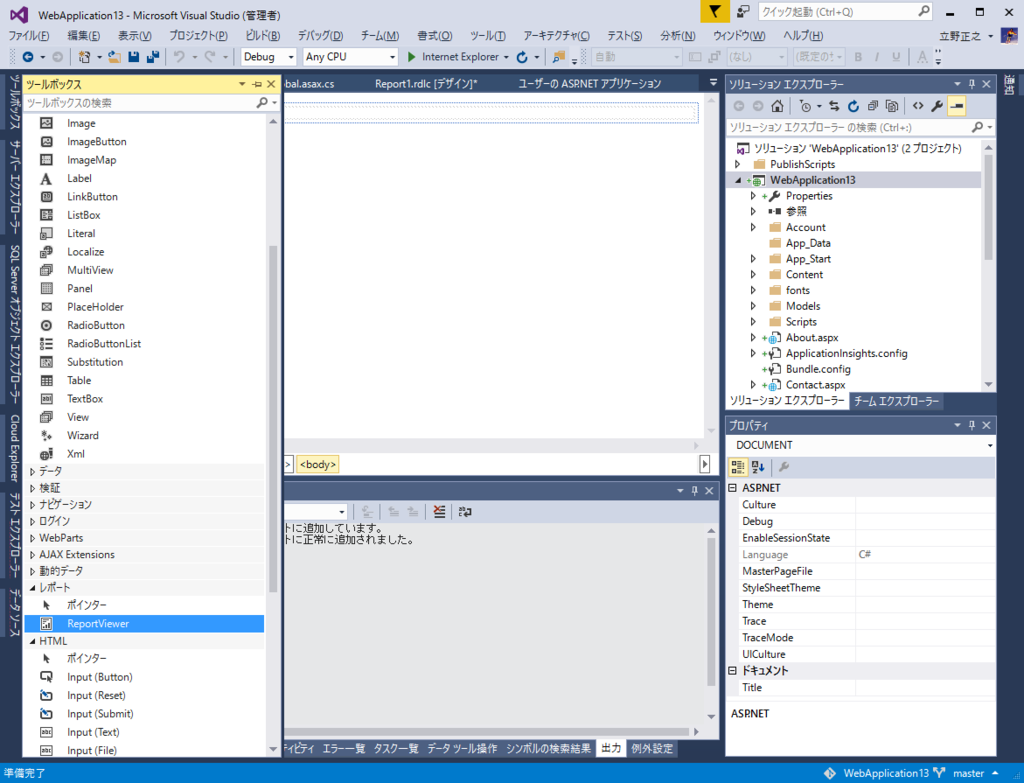This screenshot has width=1024, height=783.
Task: Select Bundle.config in Solution Explorer
Action: [818, 369]
